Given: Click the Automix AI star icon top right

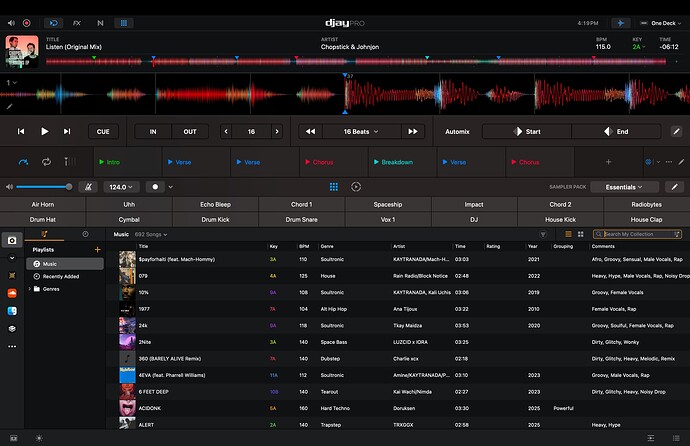Looking at the screenshot, I should [x=620, y=23].
